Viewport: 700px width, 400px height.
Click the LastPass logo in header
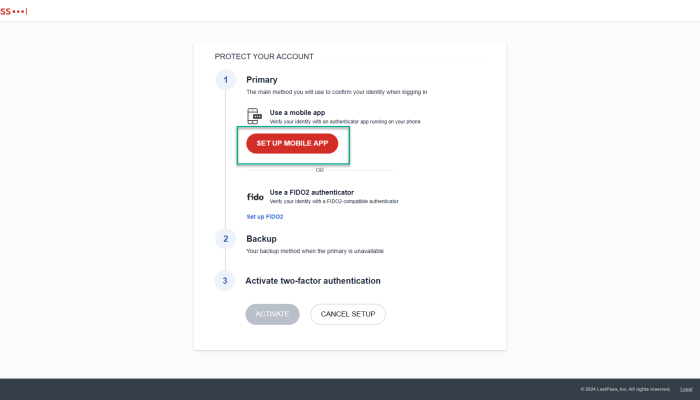(x=13, y=11)
